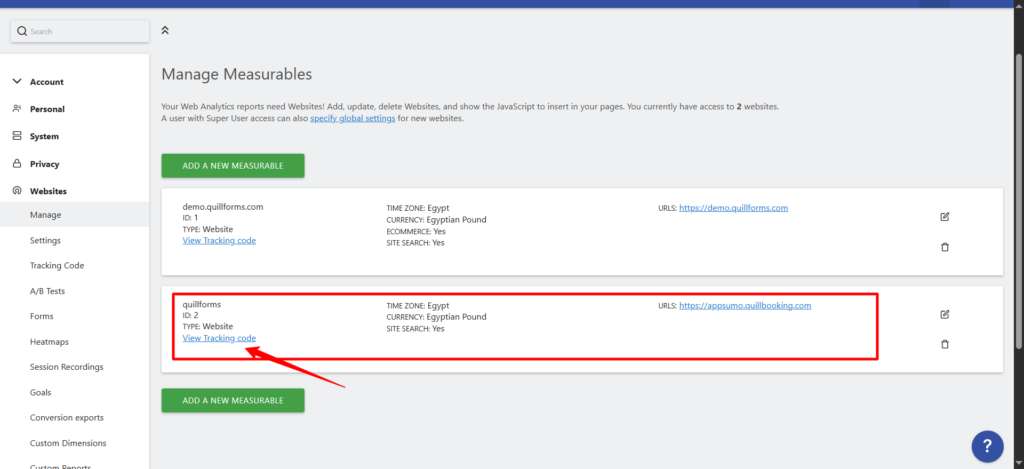Click the Personal users icon
This screenshot has width=1024, height=469.
17,108
